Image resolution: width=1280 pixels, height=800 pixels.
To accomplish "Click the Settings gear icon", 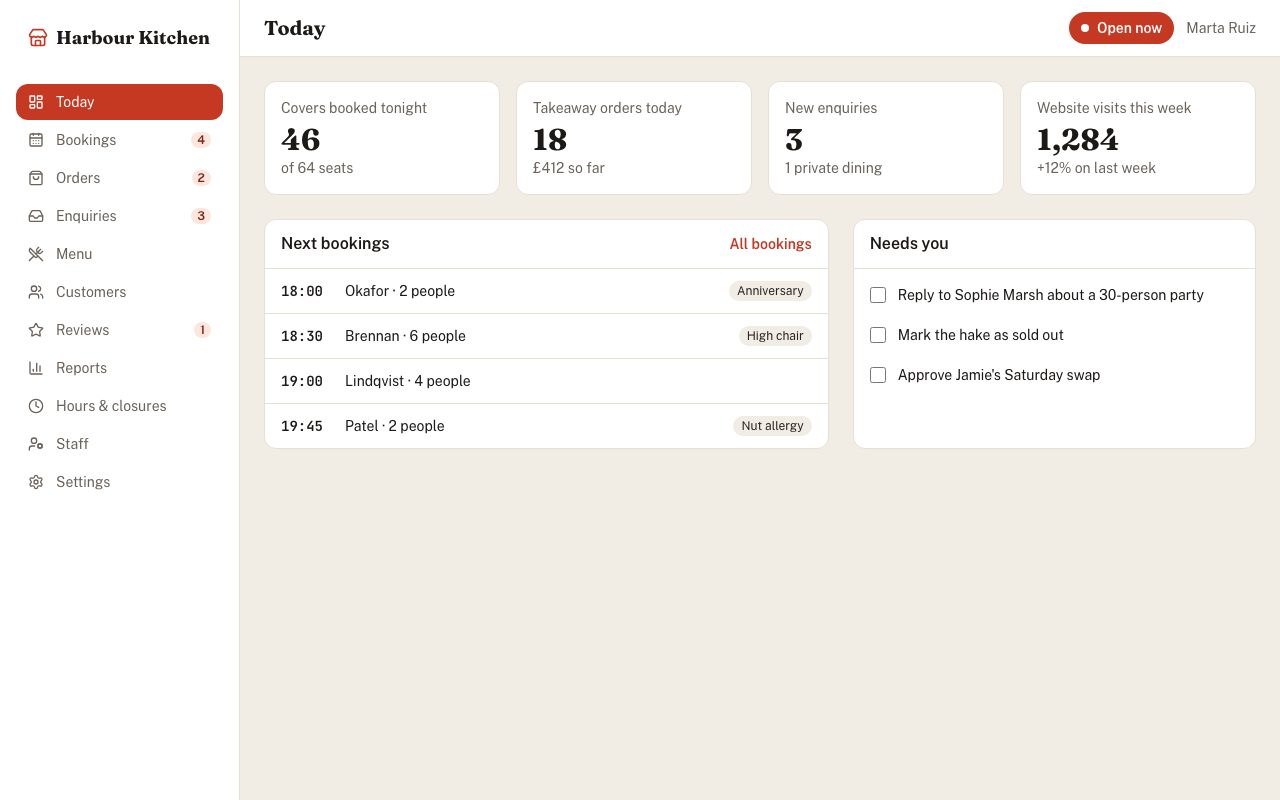I will pos(36,482).
